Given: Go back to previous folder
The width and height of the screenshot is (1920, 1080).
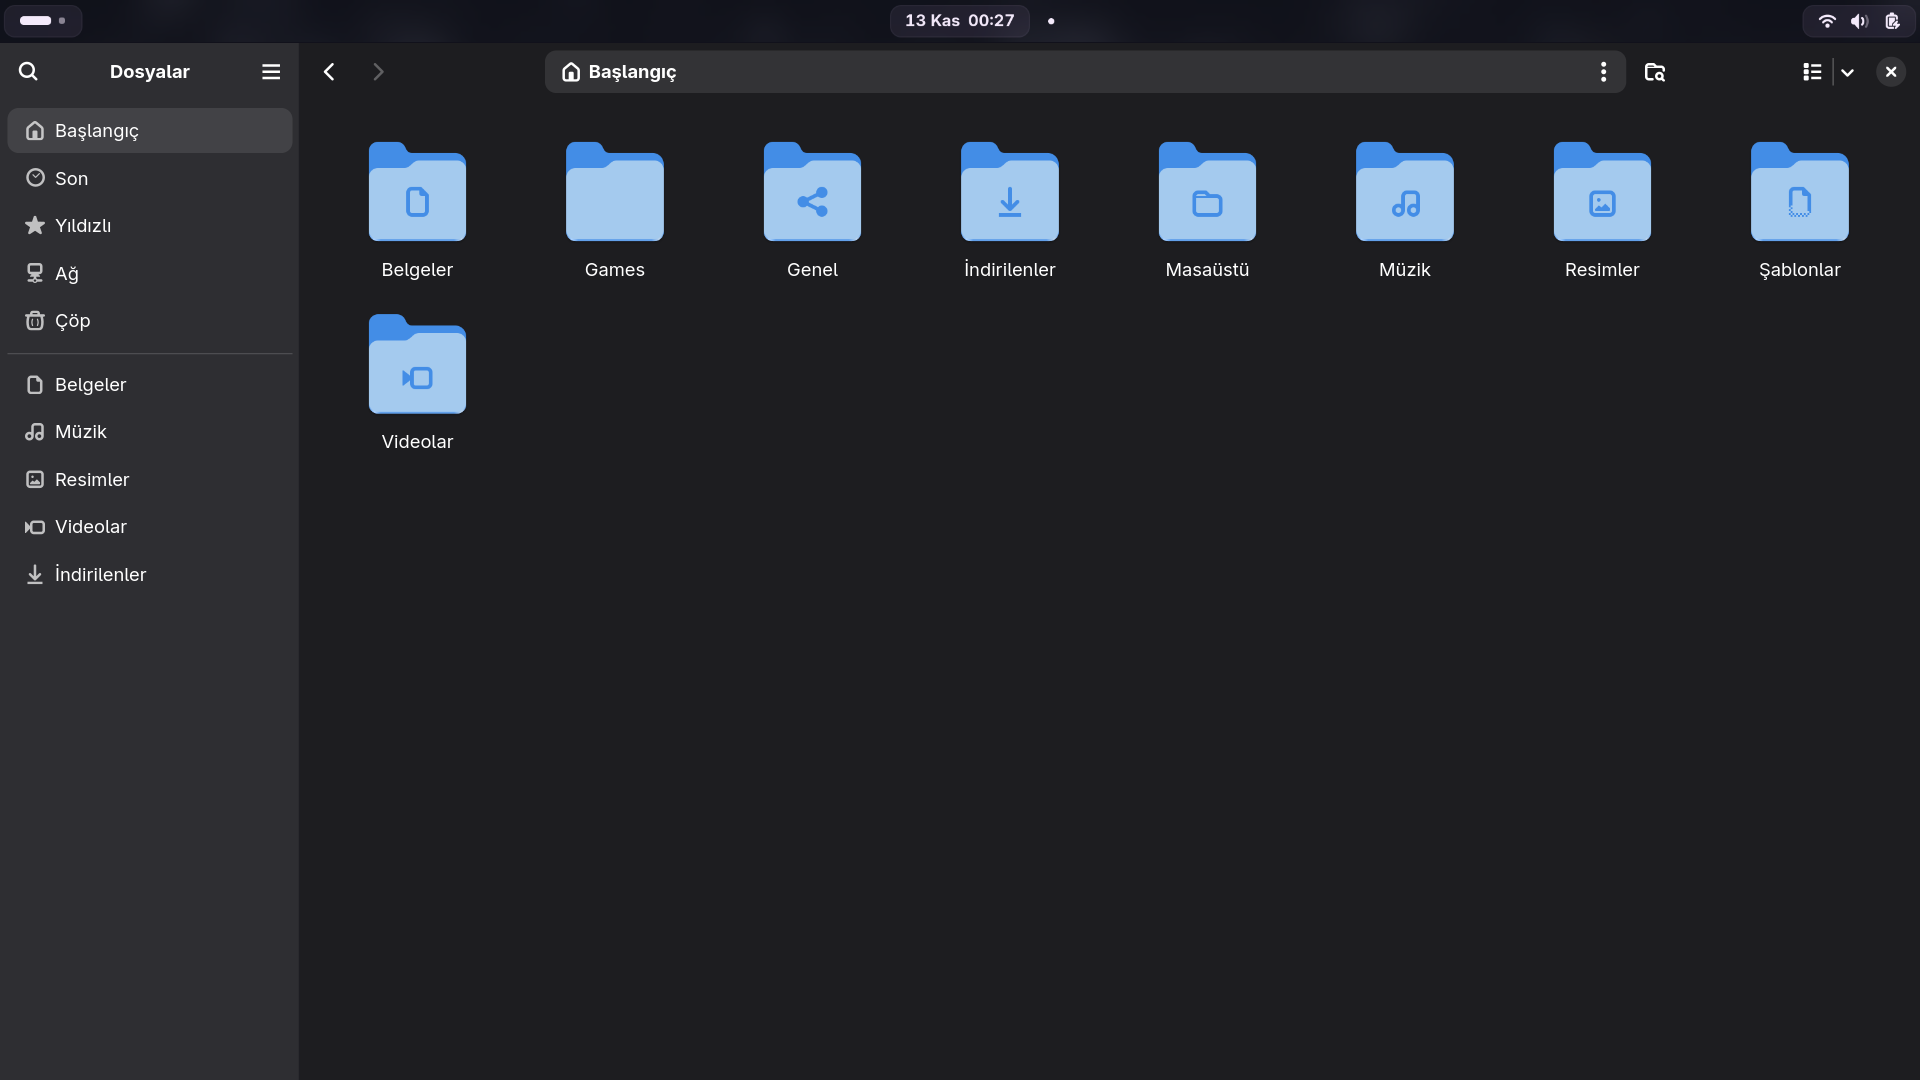Looking at the screenshot, I should (329, 71).
